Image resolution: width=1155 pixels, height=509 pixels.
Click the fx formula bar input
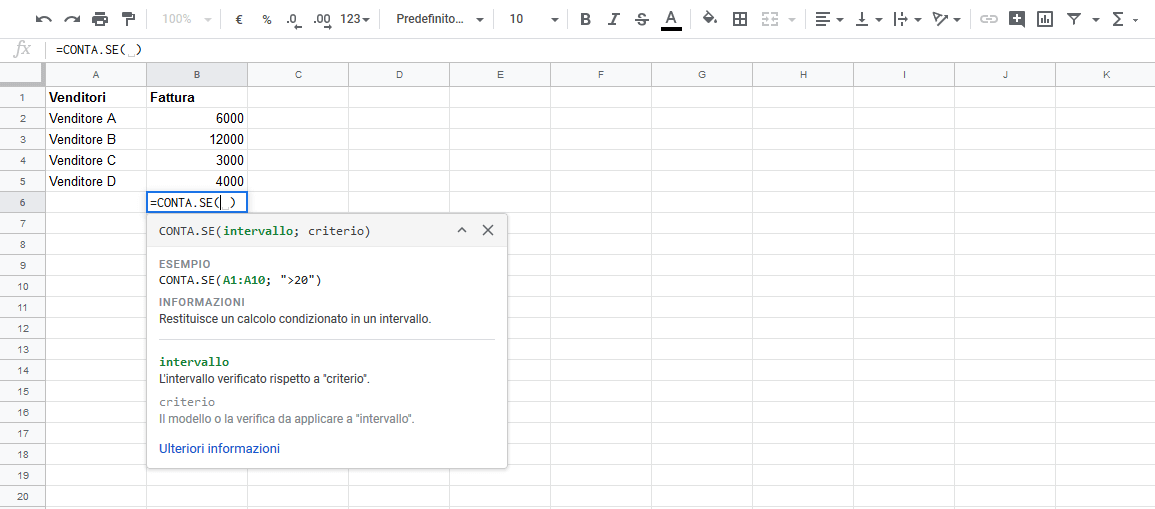tap(600, 49)
